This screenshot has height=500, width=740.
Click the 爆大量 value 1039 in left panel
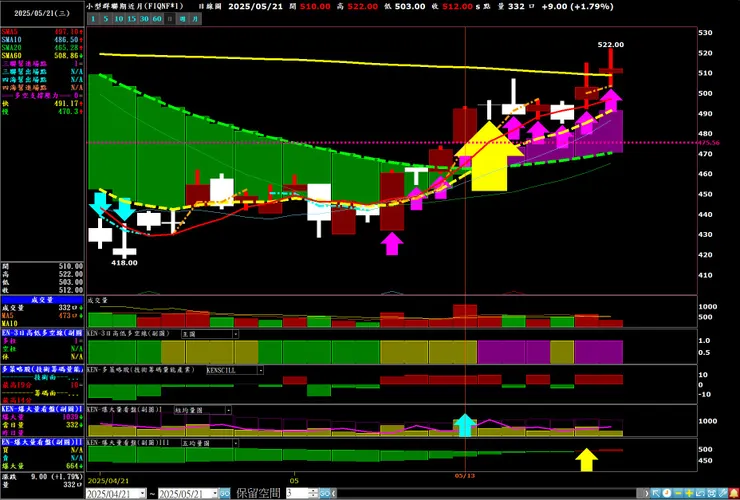[71, 417]
